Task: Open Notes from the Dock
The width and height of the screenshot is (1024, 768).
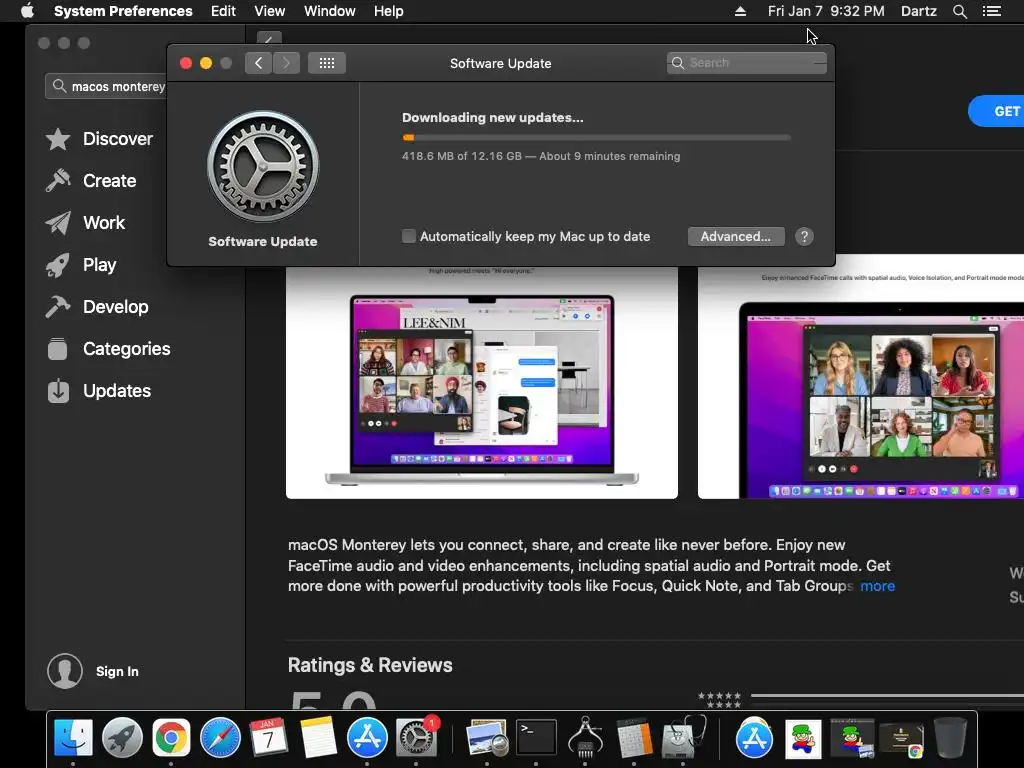Action: (318, 738)
